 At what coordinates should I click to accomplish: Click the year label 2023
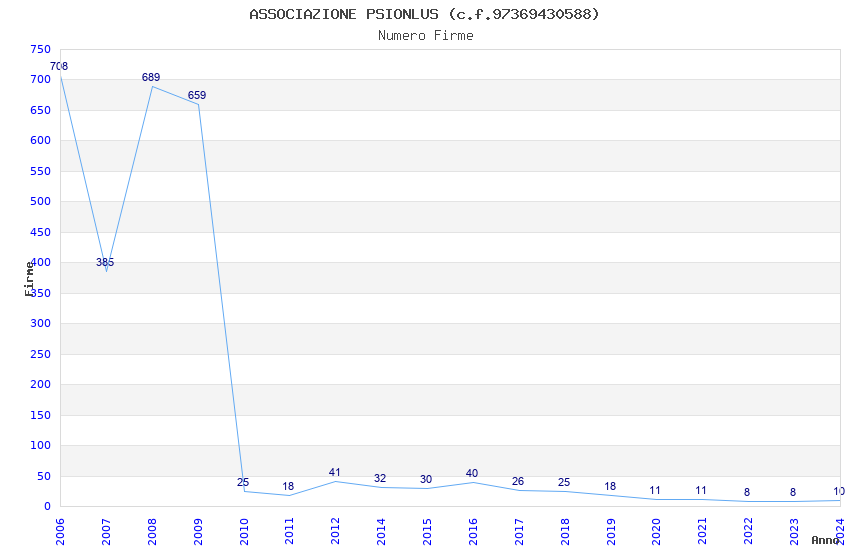[x=795, y=532]
